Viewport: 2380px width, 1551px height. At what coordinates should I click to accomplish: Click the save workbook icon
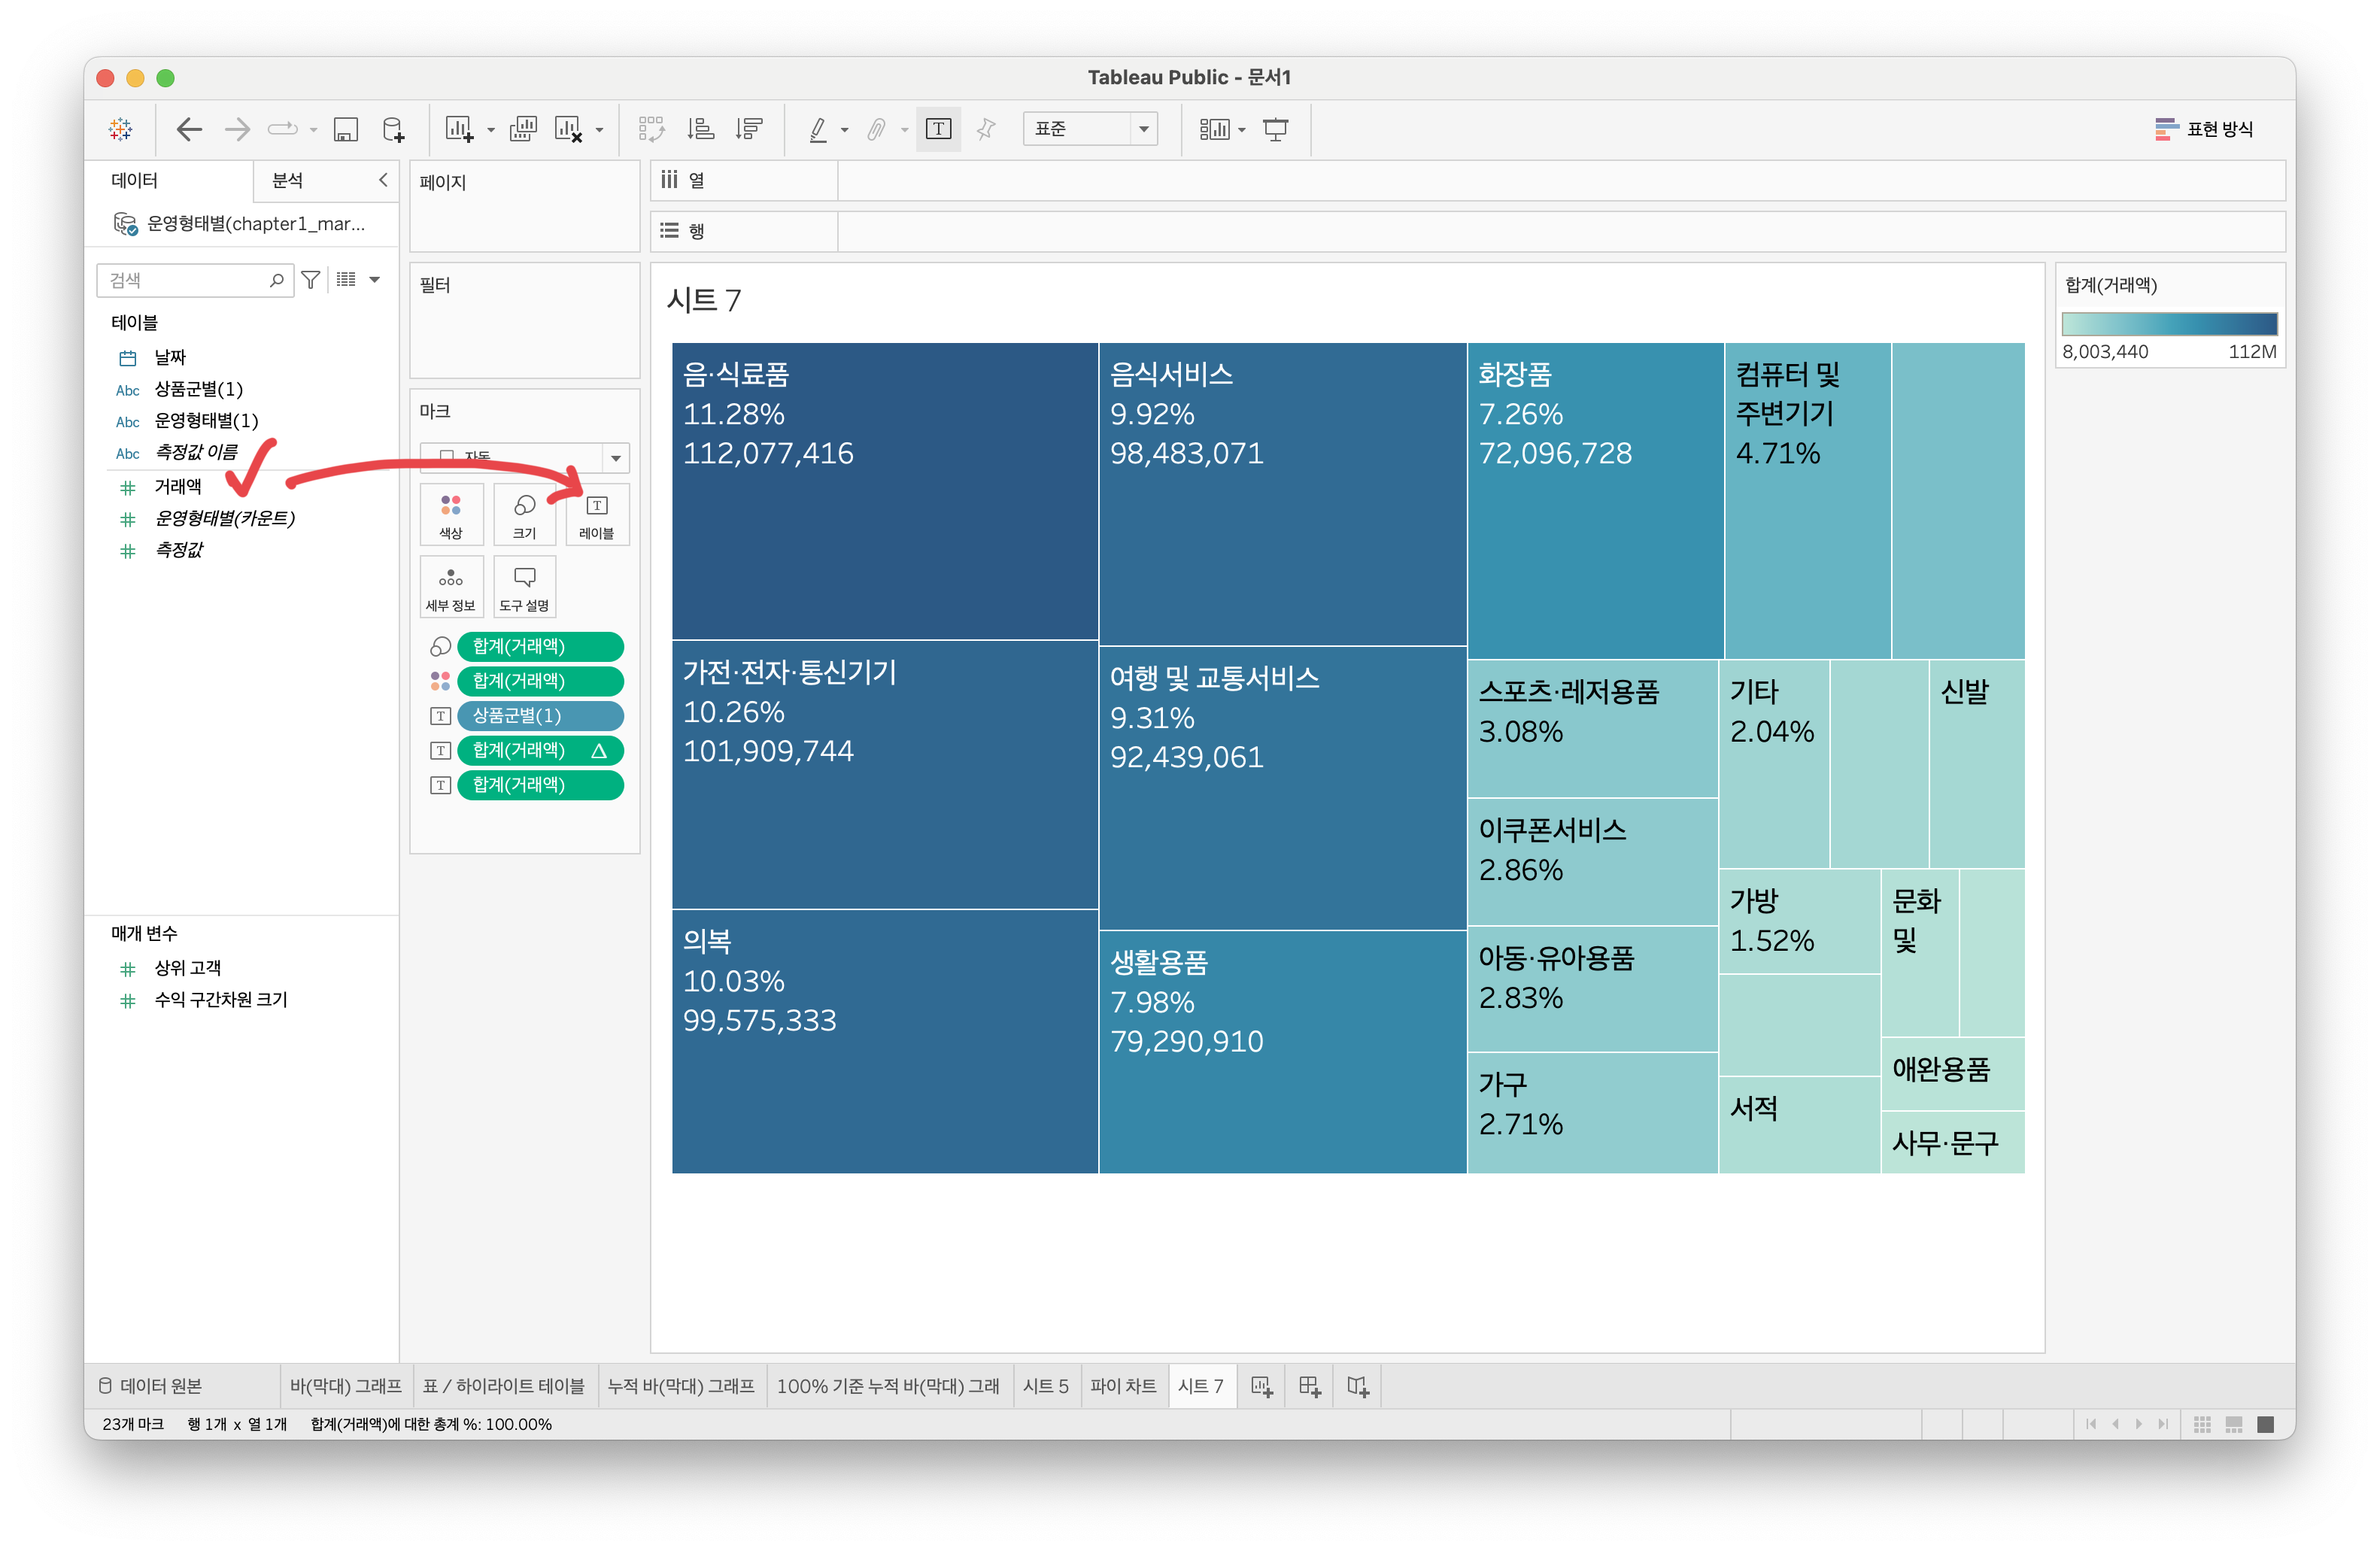click(346, 129)
